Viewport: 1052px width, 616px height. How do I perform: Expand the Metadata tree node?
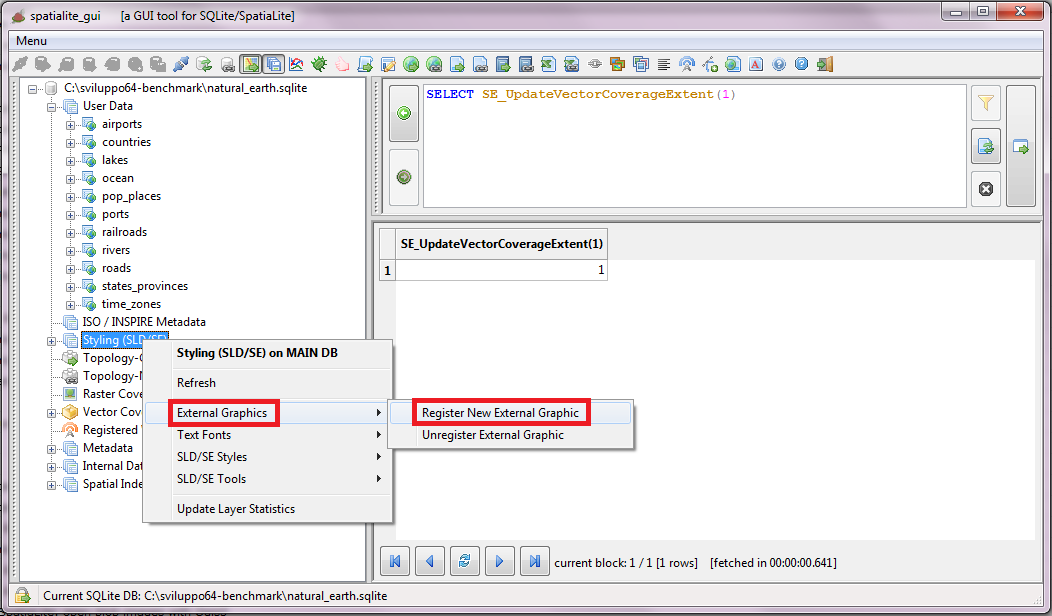click(x=52, y=449)
